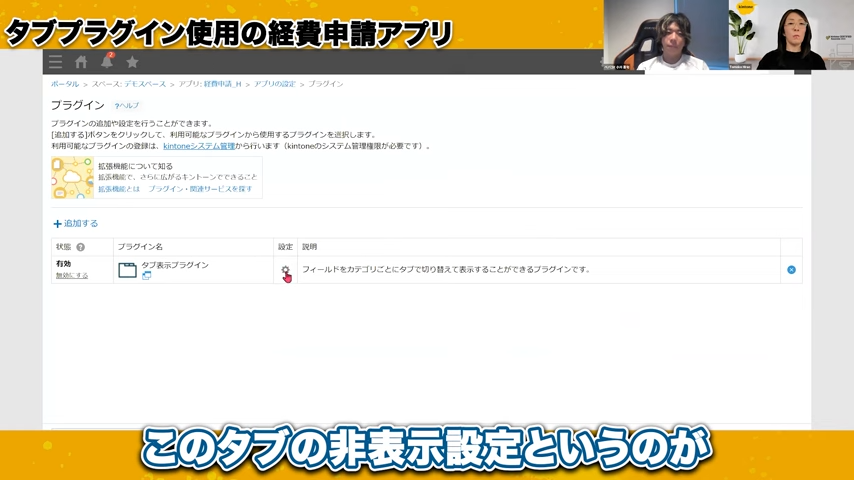
Task: Open kintoneシステム管理 link
Action: coord(199,146)
